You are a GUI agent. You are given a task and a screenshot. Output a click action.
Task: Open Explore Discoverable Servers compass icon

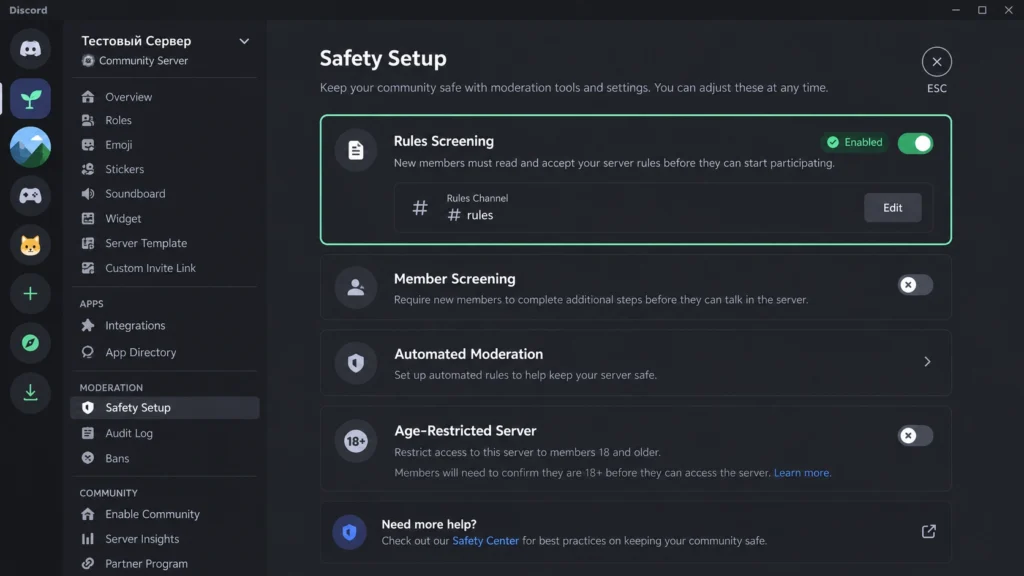(30, 343)
